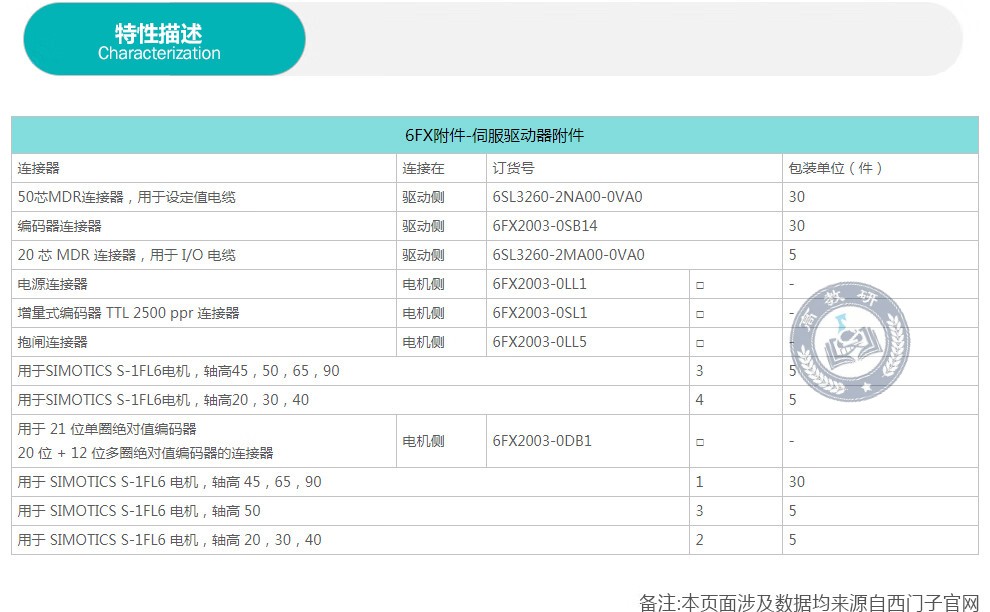Click package quantity 30 in the 轴高 45，65，90 row
The width and height of the screenshot is (990, 612).
click(x=797, y=483)
